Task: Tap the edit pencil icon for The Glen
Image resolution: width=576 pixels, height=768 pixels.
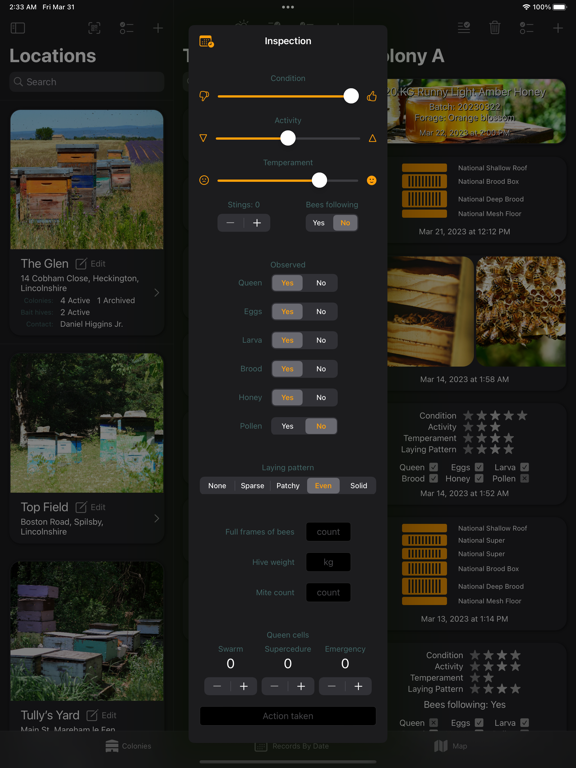Action: pos(81,264)
